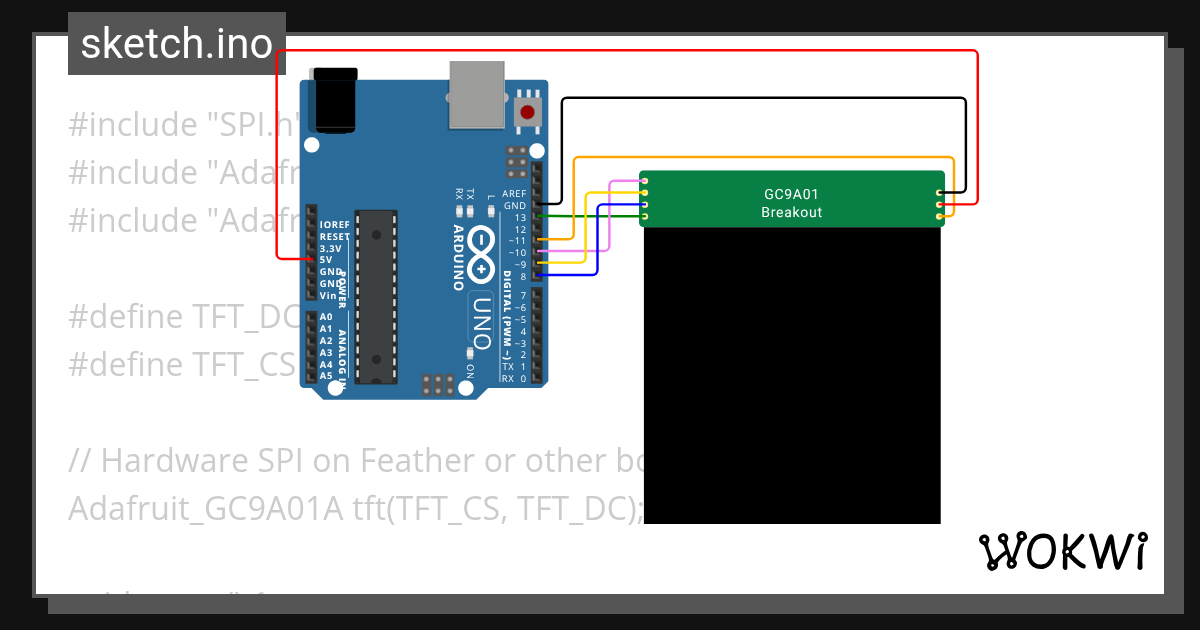Open the sketch.ino tab
1200x630 pixels.
click(176, 43)
